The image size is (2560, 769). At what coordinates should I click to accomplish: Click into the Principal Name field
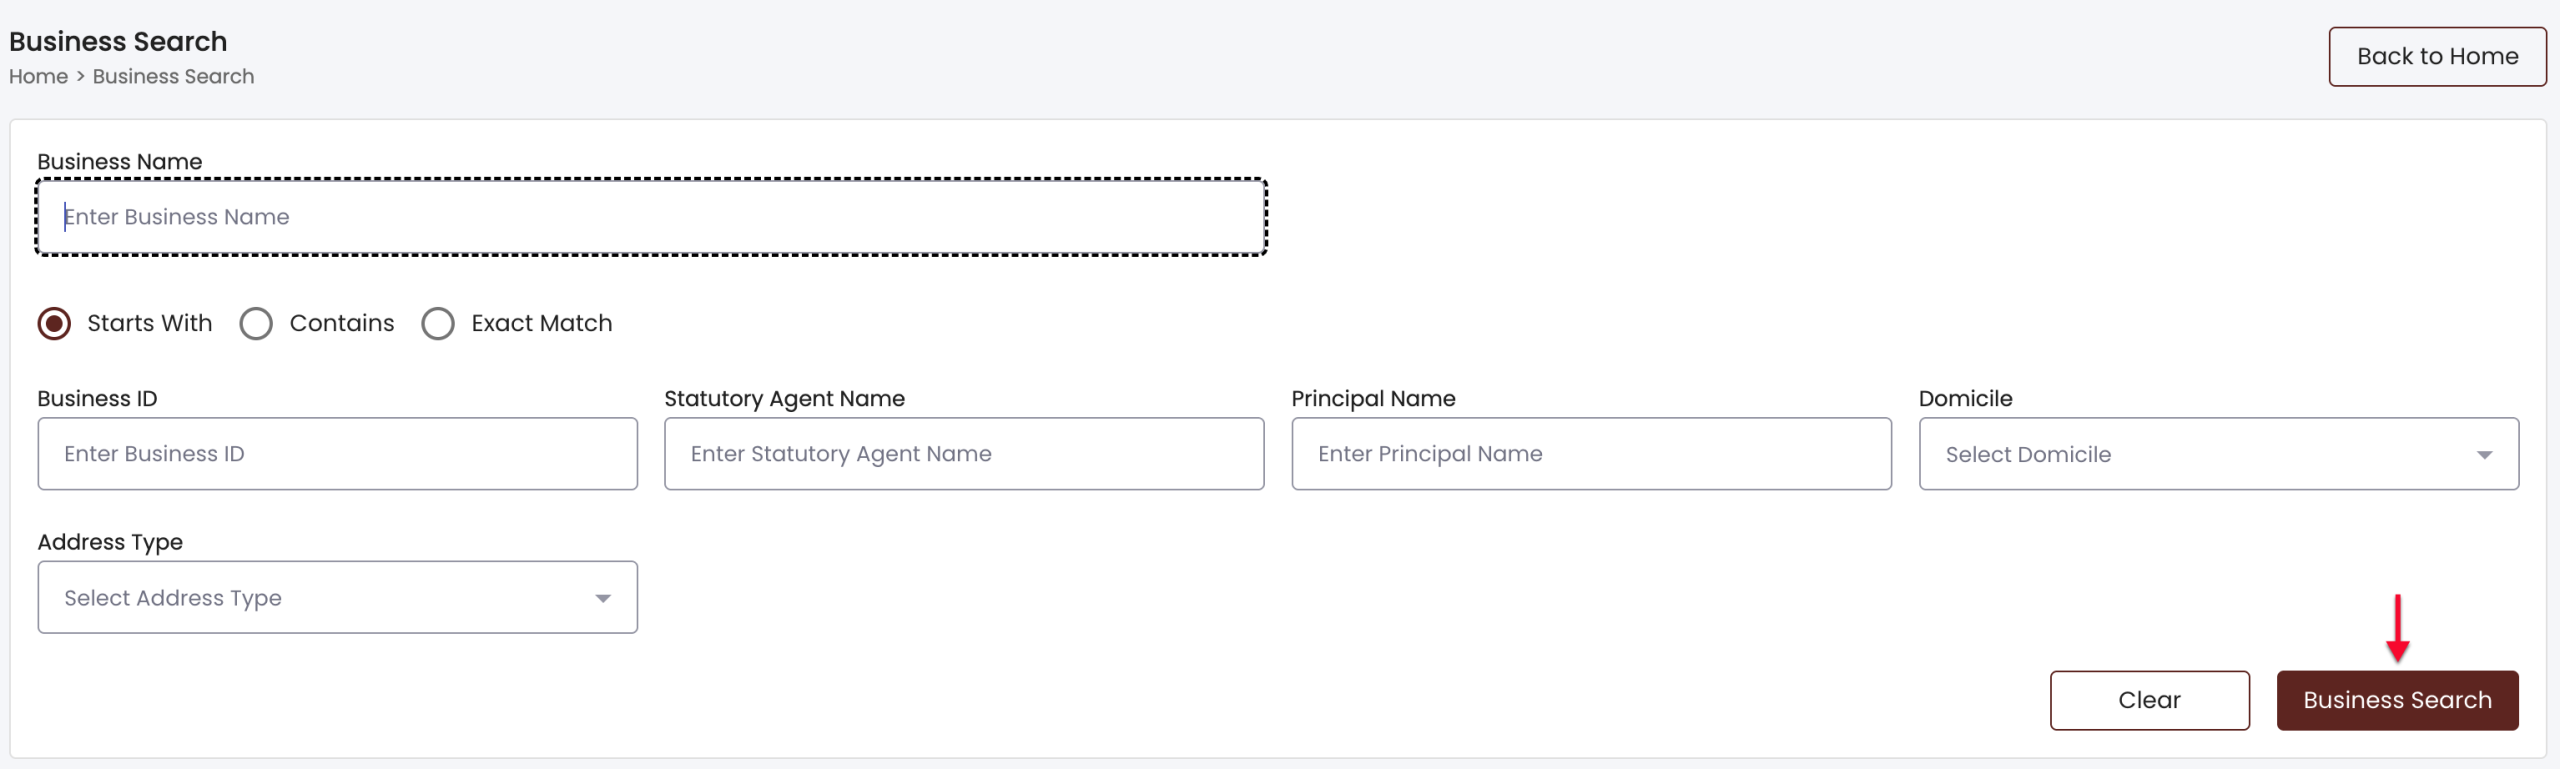coord(1591,454)
